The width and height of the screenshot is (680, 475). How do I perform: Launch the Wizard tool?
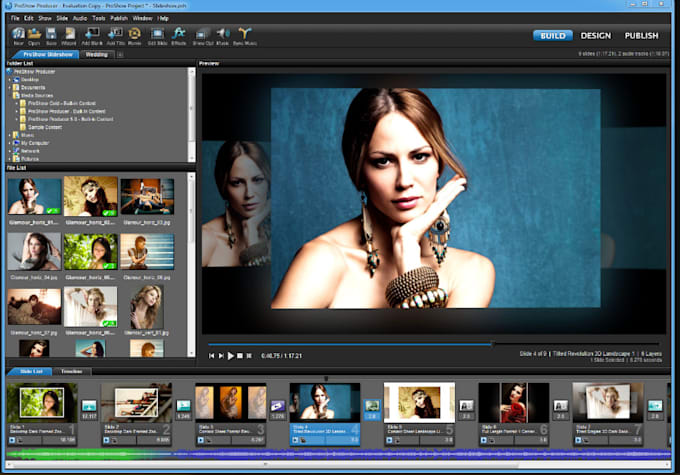point(69,34)
